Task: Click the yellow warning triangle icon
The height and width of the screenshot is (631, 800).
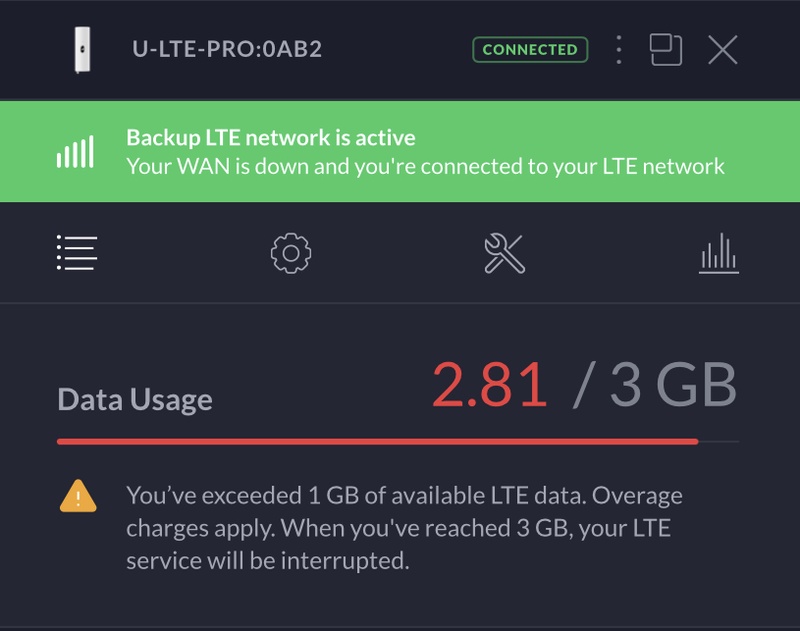Action: [x=77, y=496]
